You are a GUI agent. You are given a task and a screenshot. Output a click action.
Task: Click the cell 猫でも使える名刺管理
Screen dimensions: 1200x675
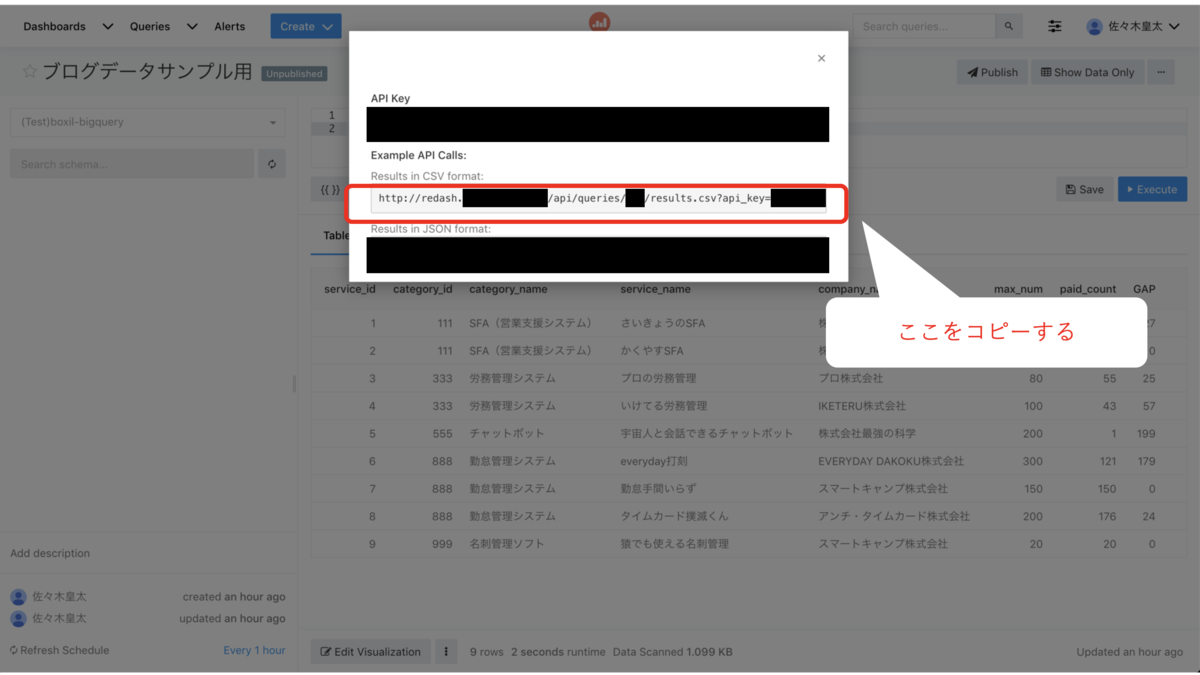point(674,544)
